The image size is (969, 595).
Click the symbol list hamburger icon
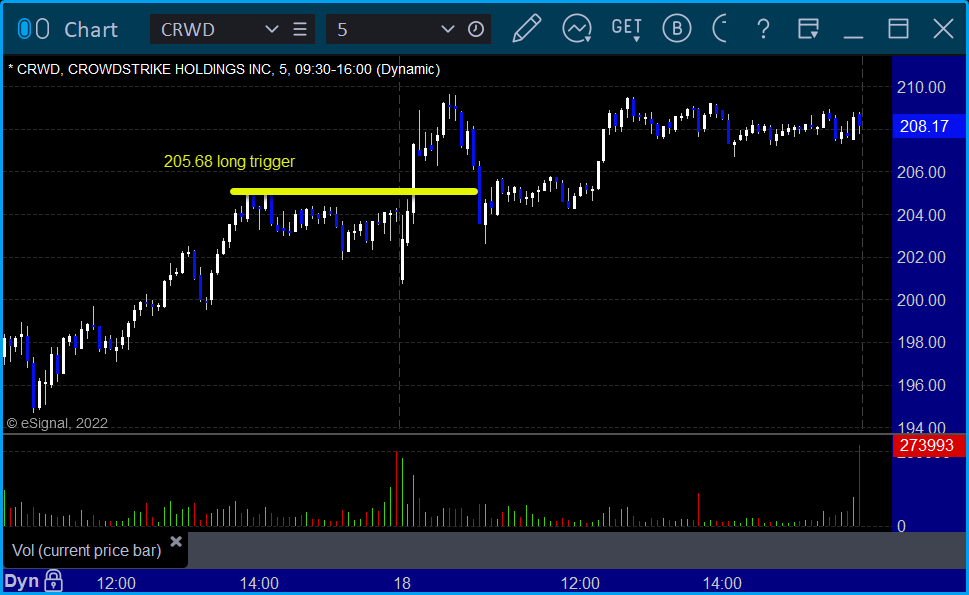300,29
